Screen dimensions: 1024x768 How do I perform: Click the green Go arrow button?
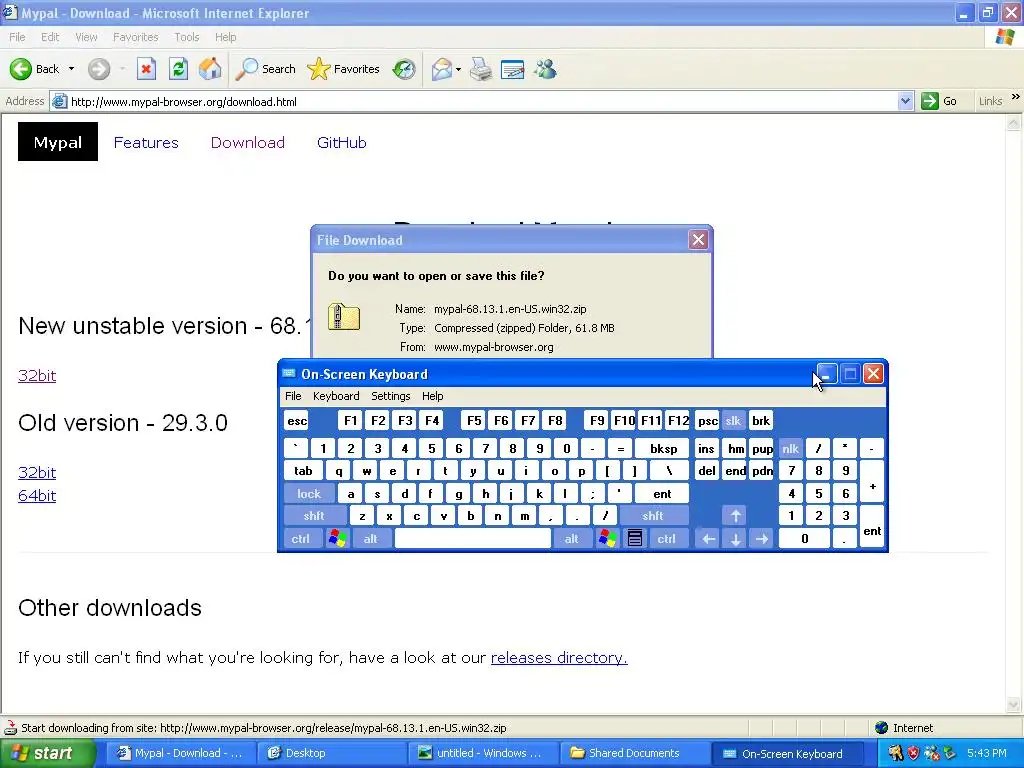pos(929,101)
